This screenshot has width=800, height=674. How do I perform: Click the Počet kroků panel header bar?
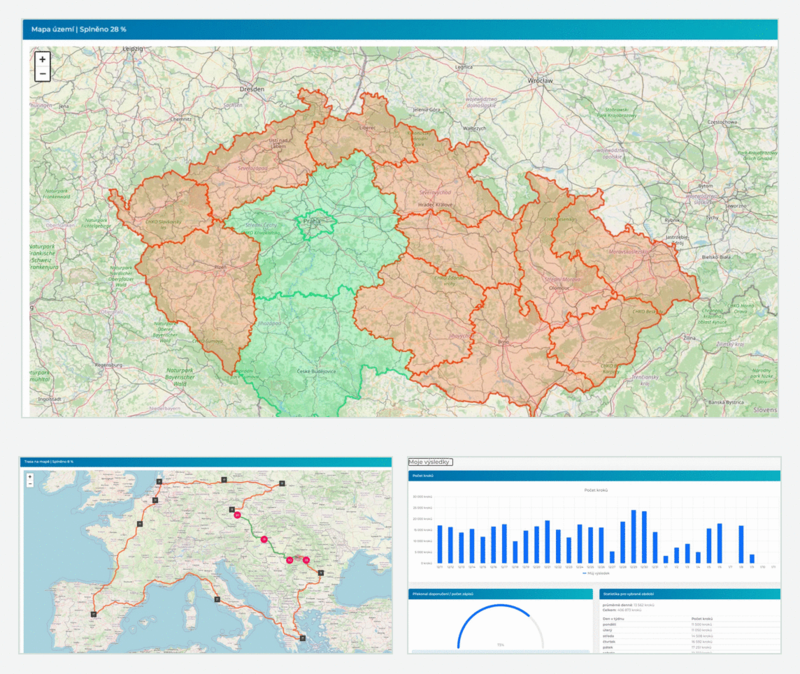[x=594, y=476]
